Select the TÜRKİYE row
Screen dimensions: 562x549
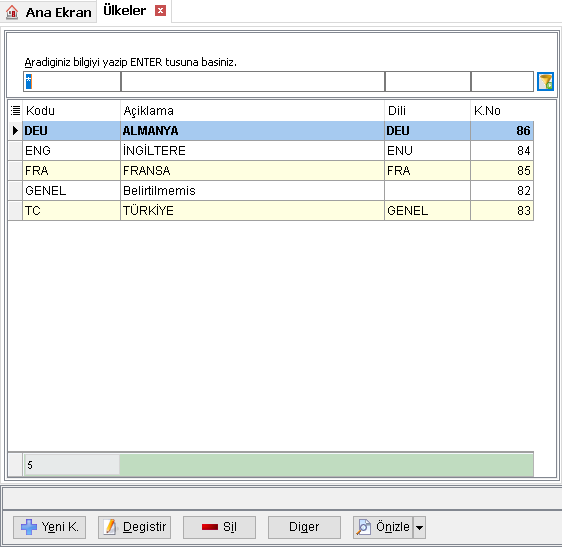[271, 211]
